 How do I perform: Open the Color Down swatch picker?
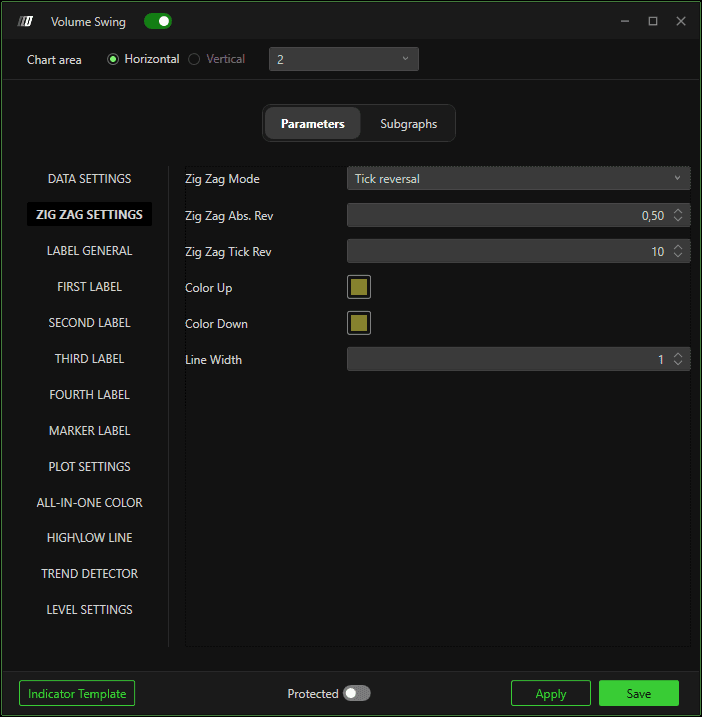tap(359, 323)
